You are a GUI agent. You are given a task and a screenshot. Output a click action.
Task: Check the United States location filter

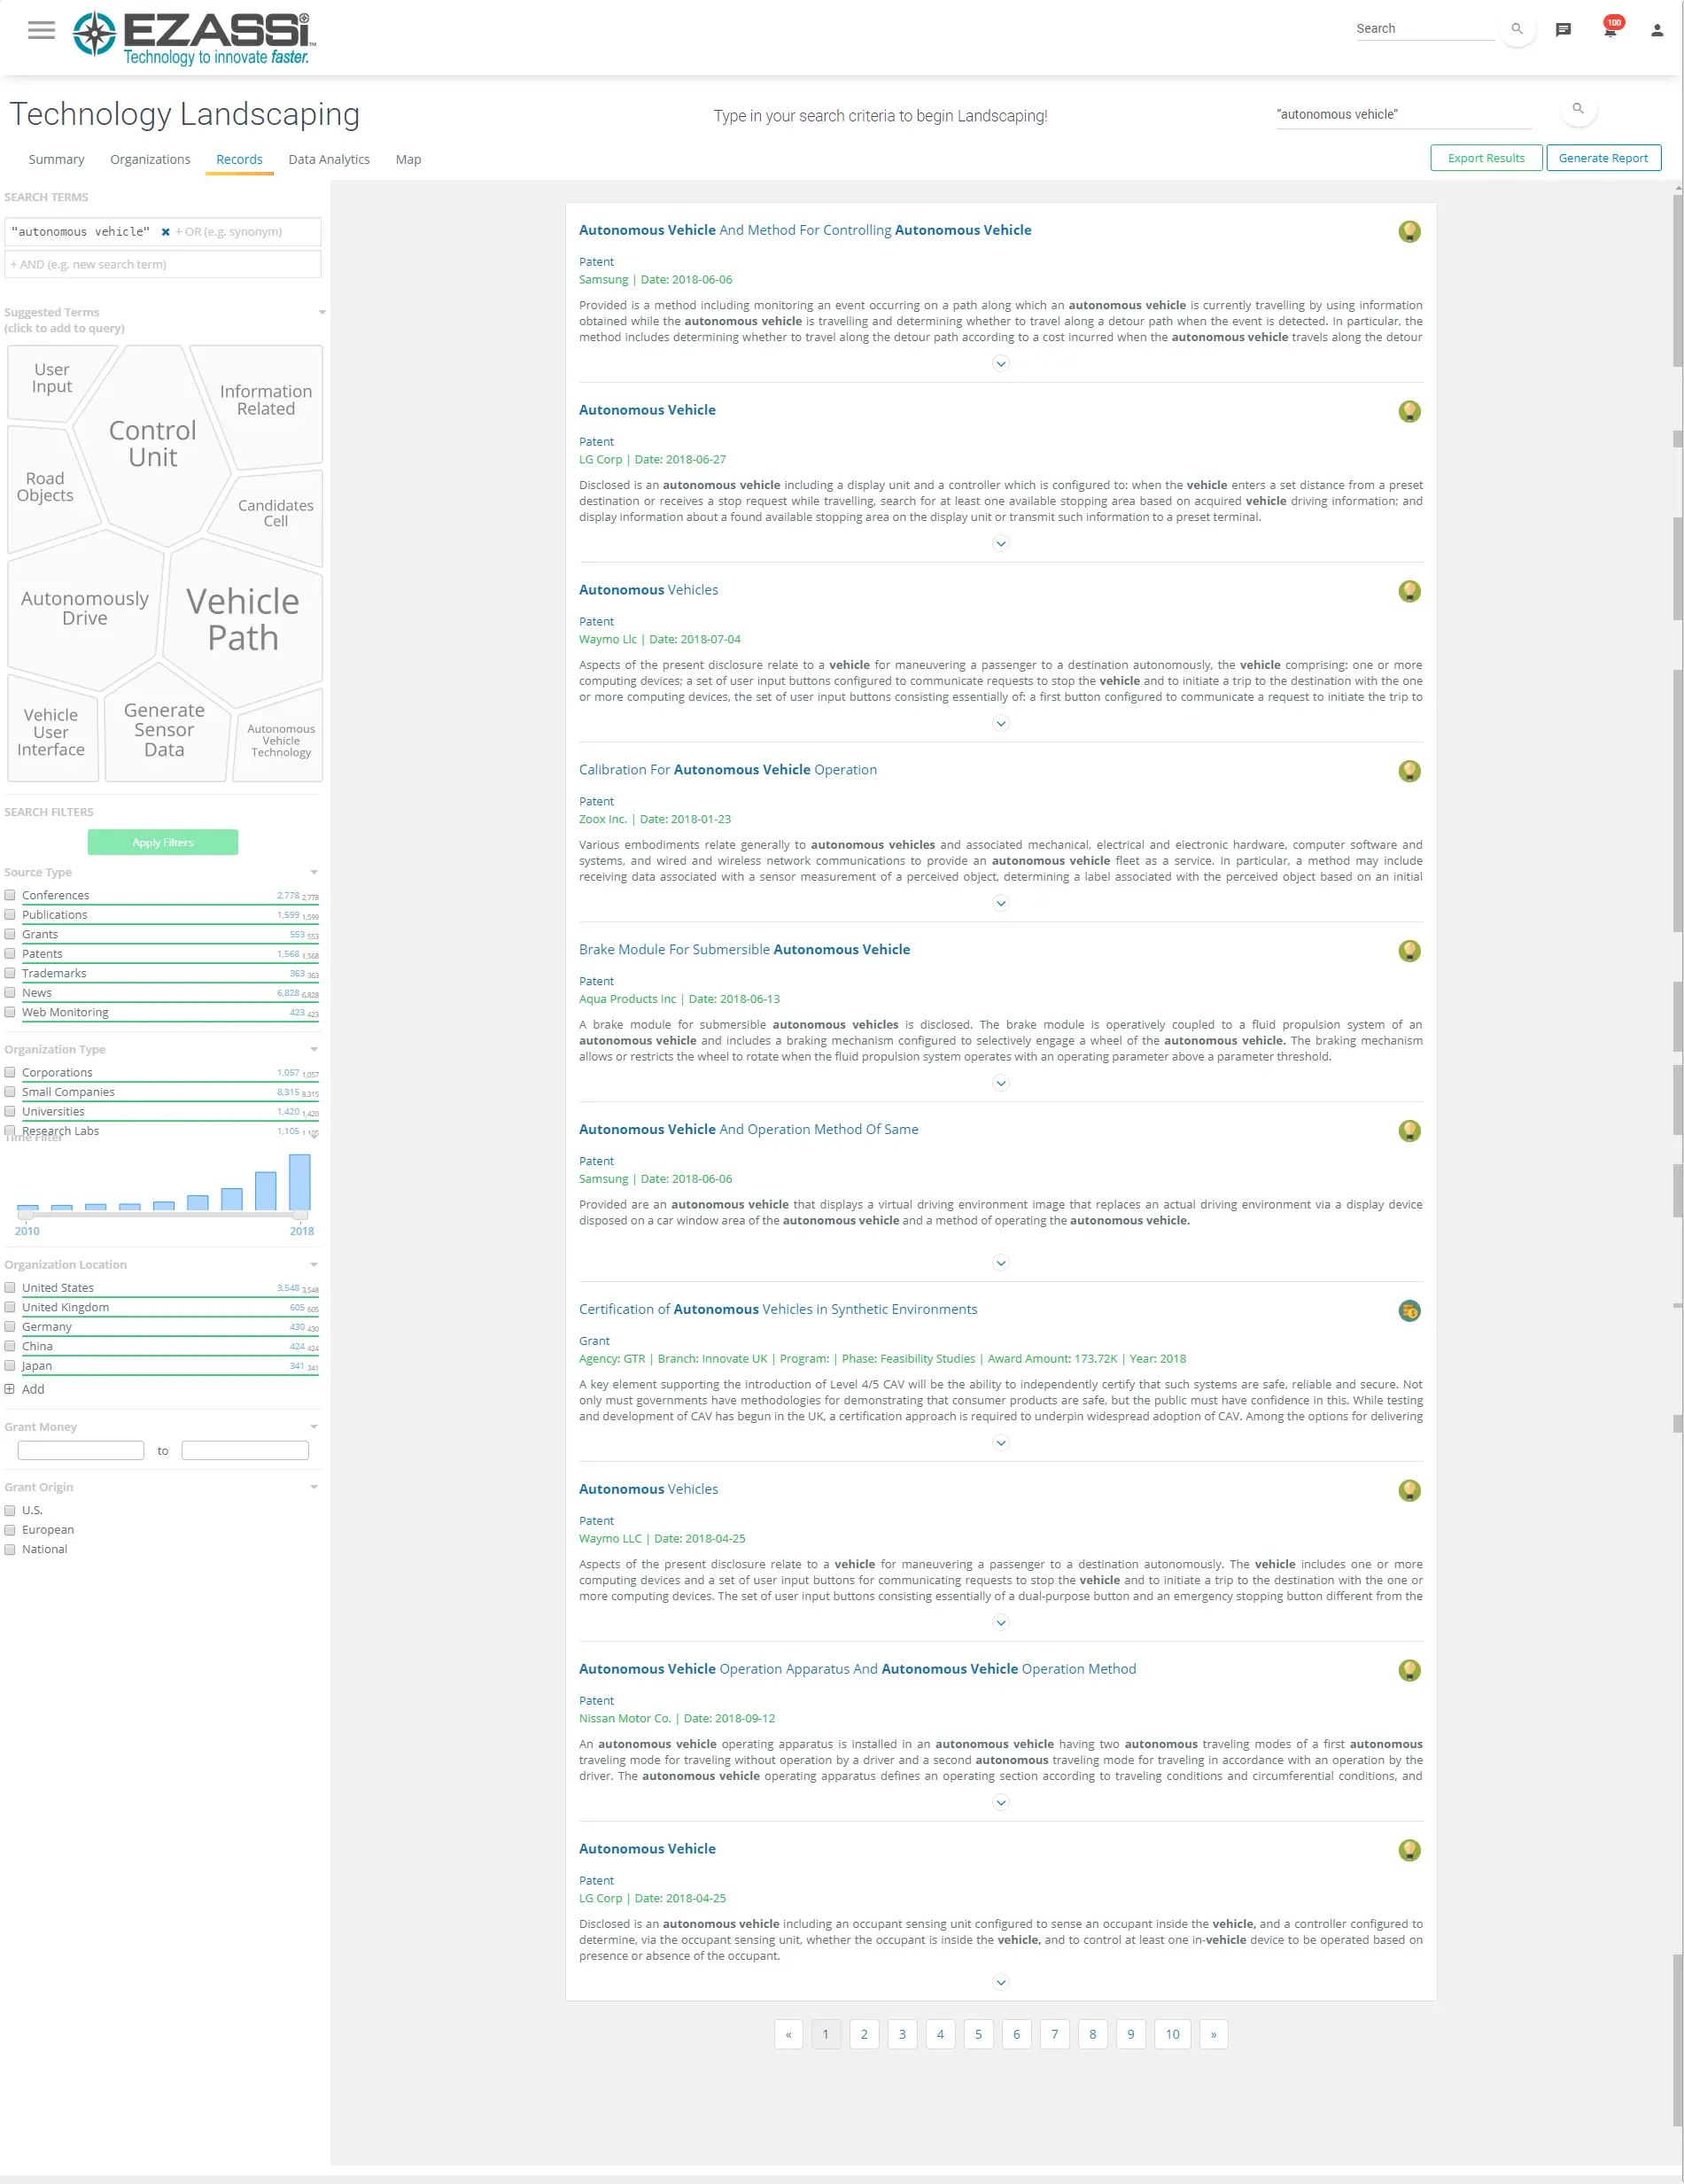[x=10, y=1288]
